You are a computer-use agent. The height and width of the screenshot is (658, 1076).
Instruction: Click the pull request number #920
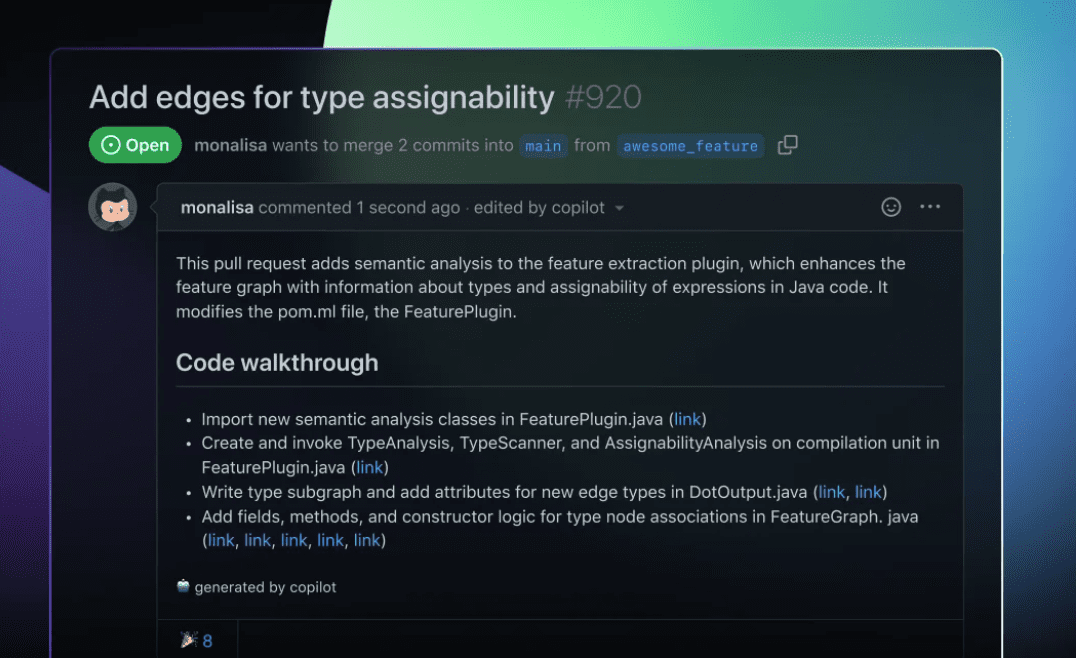[603, 97]
